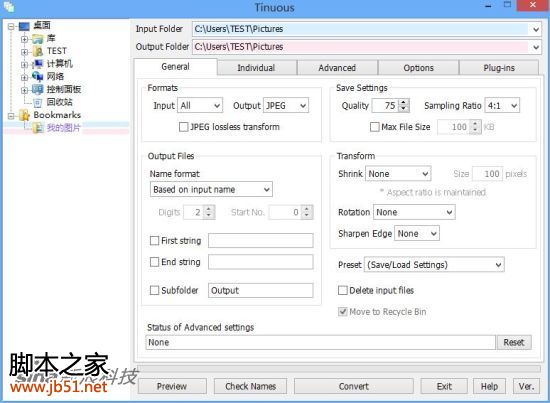Click the conversion progress bar
This screenshot has height=403, width=550.
coord(339,369)
